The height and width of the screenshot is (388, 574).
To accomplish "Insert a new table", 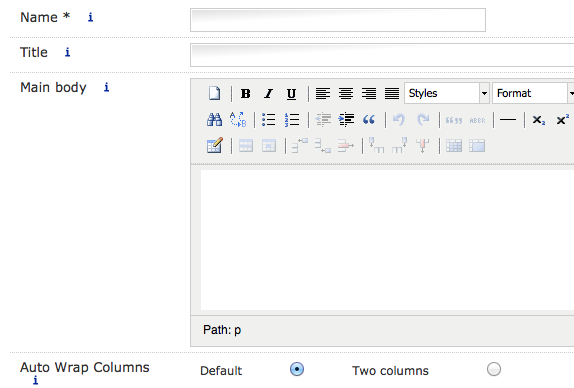I will pyautogui.click(x=215, y=146).
